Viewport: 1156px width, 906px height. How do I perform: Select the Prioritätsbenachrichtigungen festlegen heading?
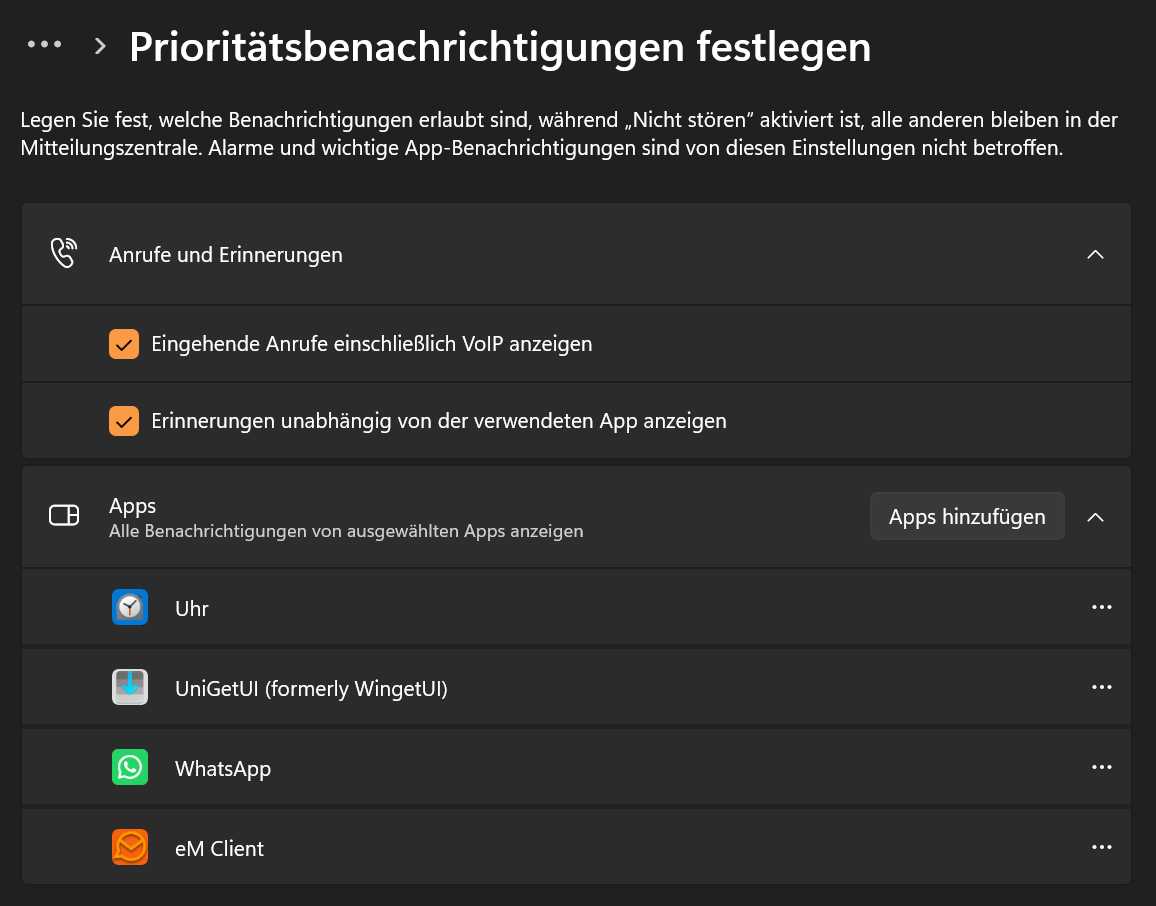click(499, 46)
